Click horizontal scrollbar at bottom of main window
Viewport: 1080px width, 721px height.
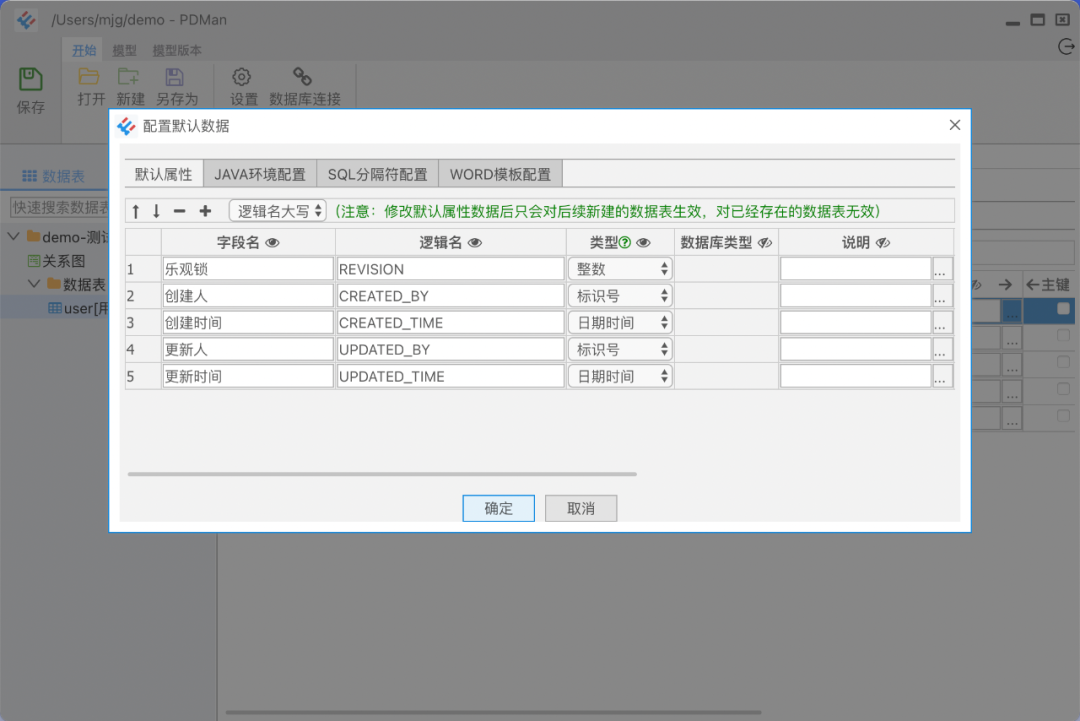tap(493, 712)
